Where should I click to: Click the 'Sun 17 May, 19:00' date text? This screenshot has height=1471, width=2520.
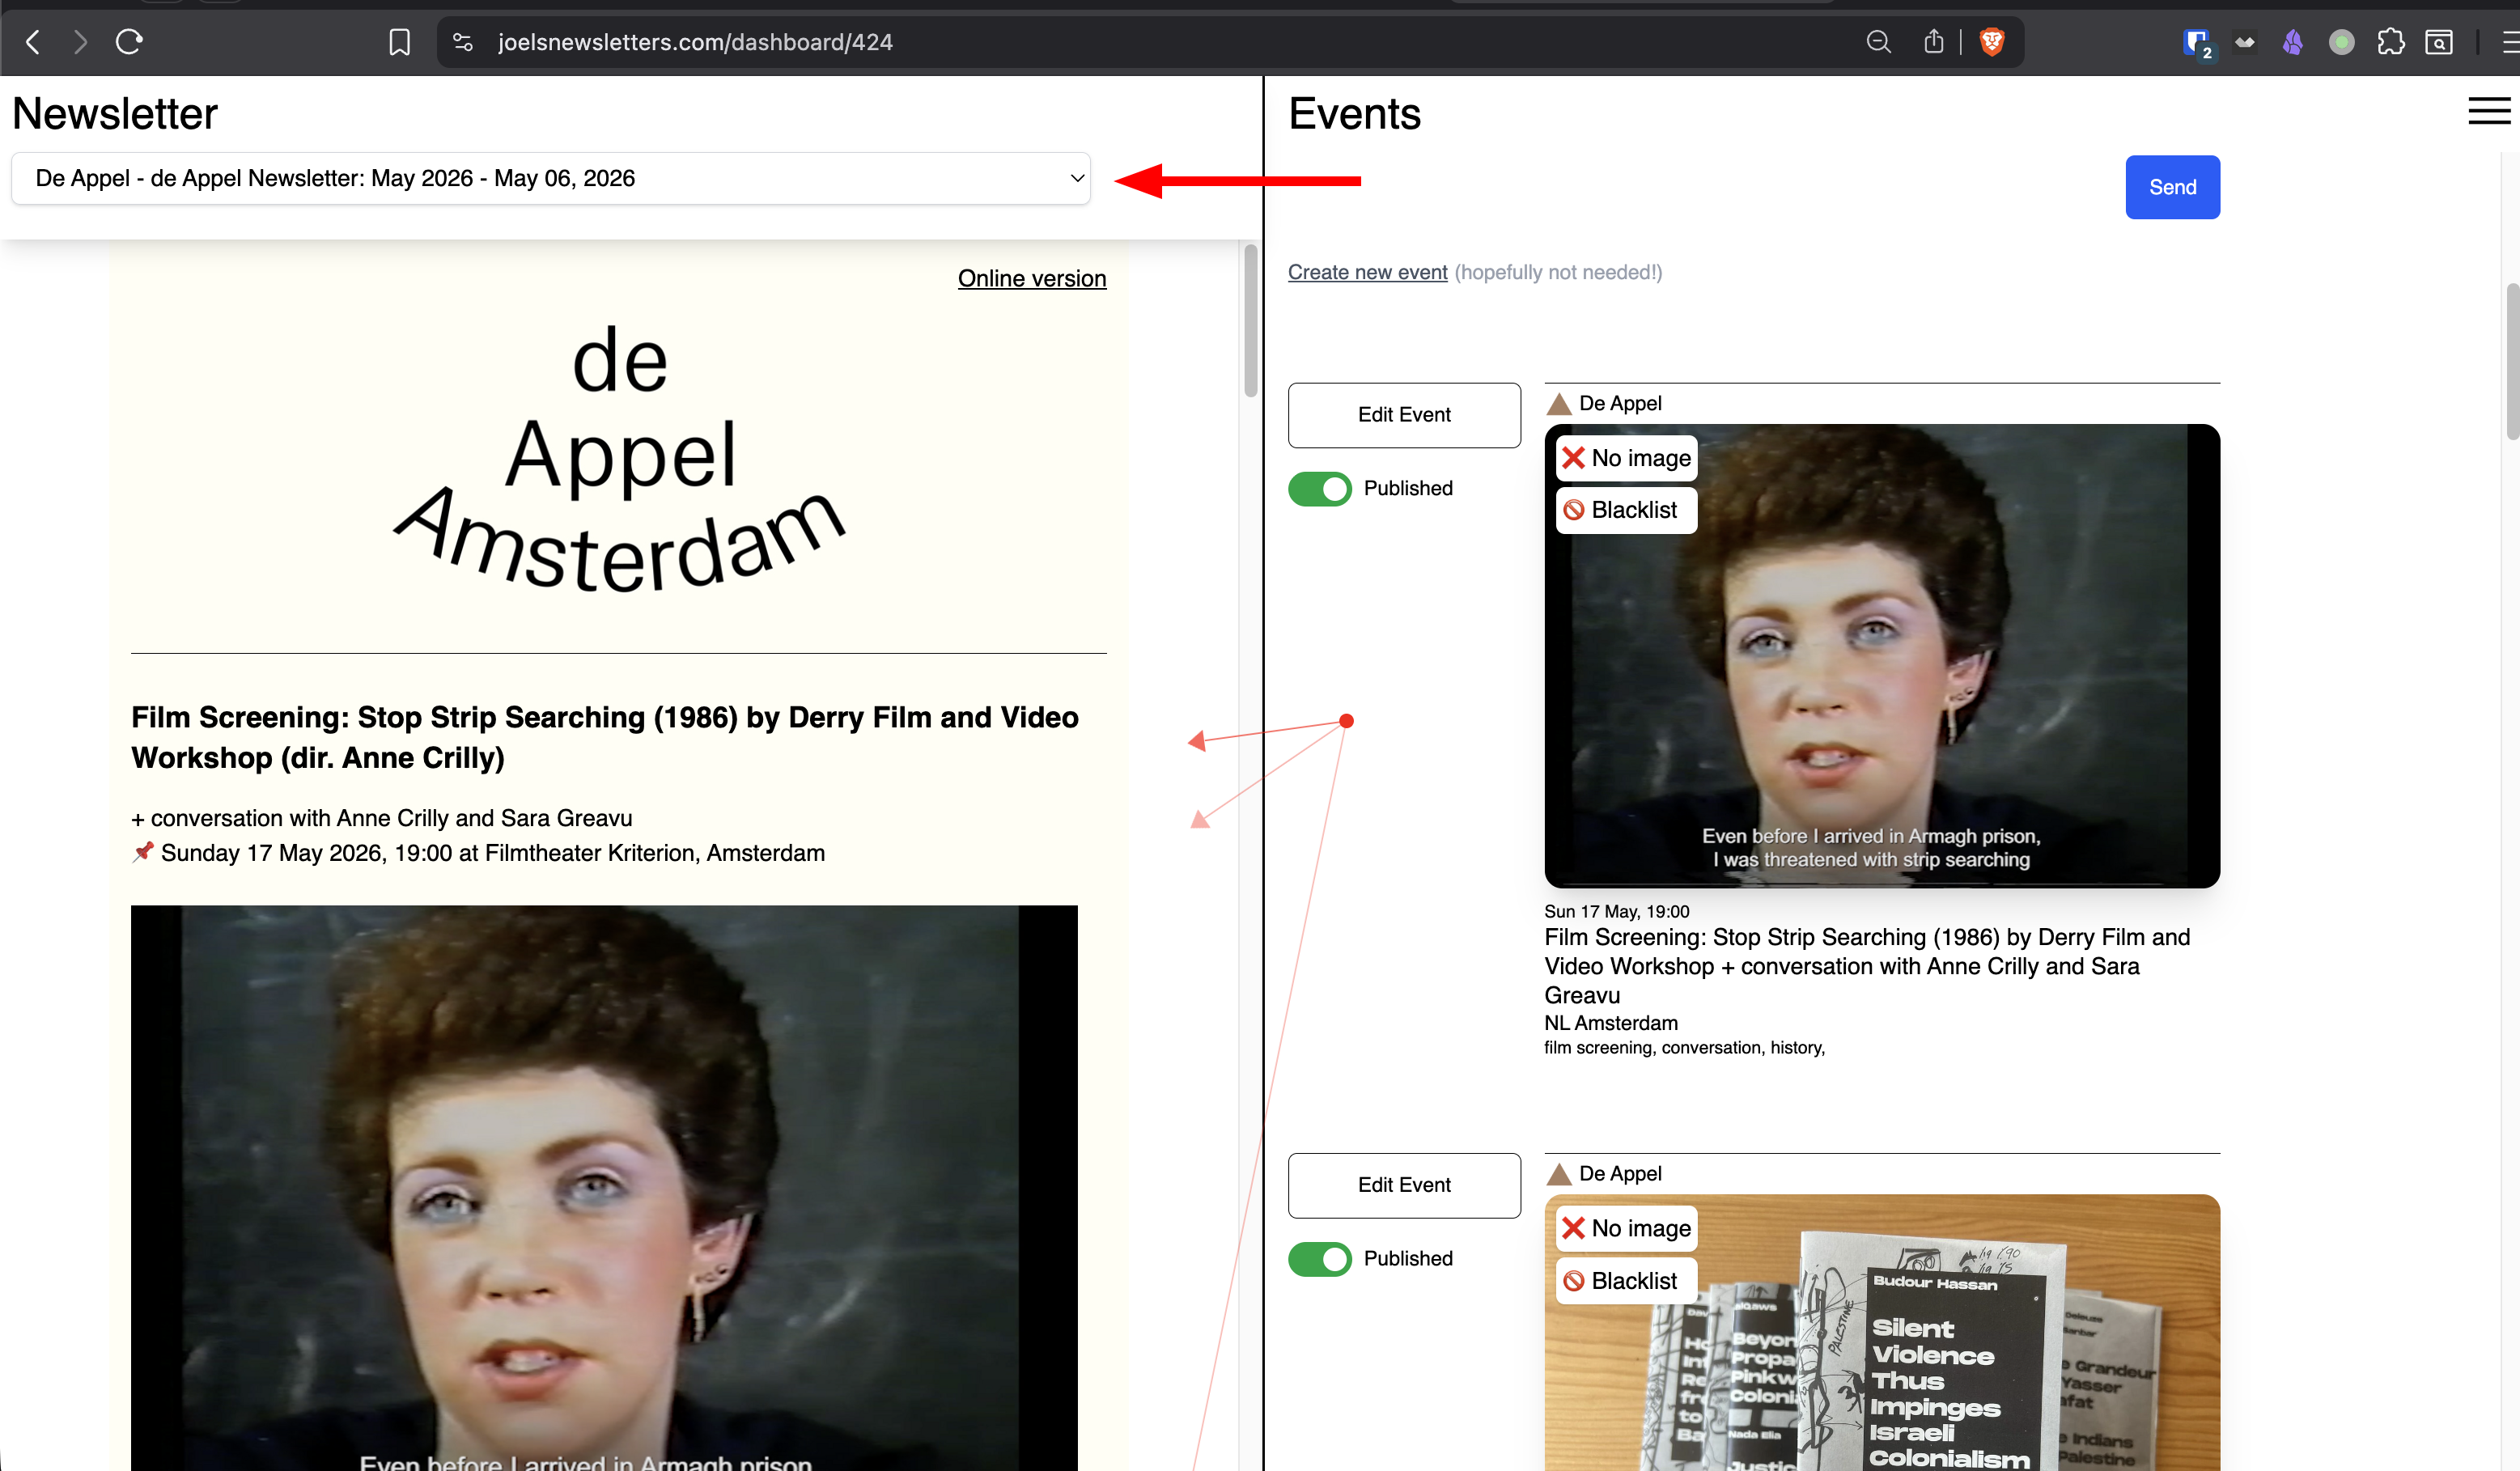tap(1617, 911)
